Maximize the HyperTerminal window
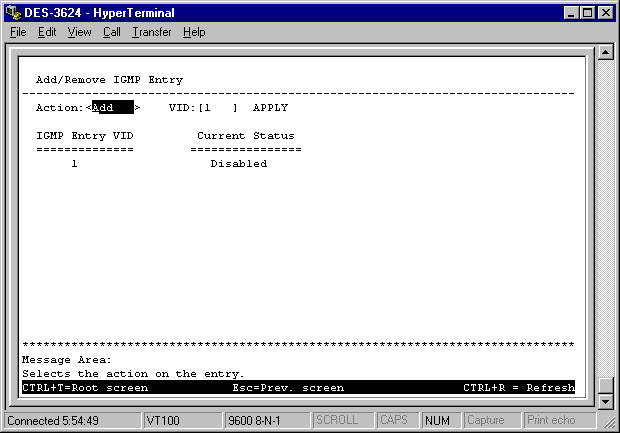The width and height of the screenshot is (620, 433). tap(586, 12)
